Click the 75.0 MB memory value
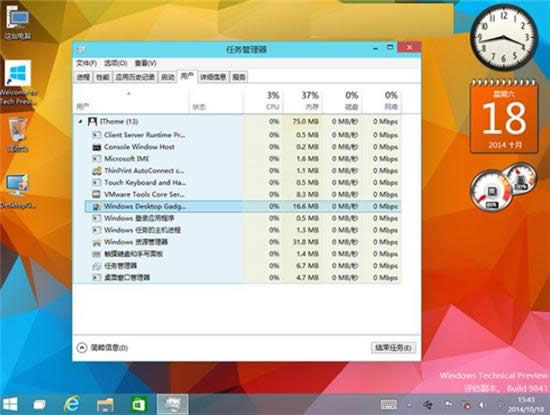Image resolution: width=550 pixels, height=415 pixels. pos(306,122)
